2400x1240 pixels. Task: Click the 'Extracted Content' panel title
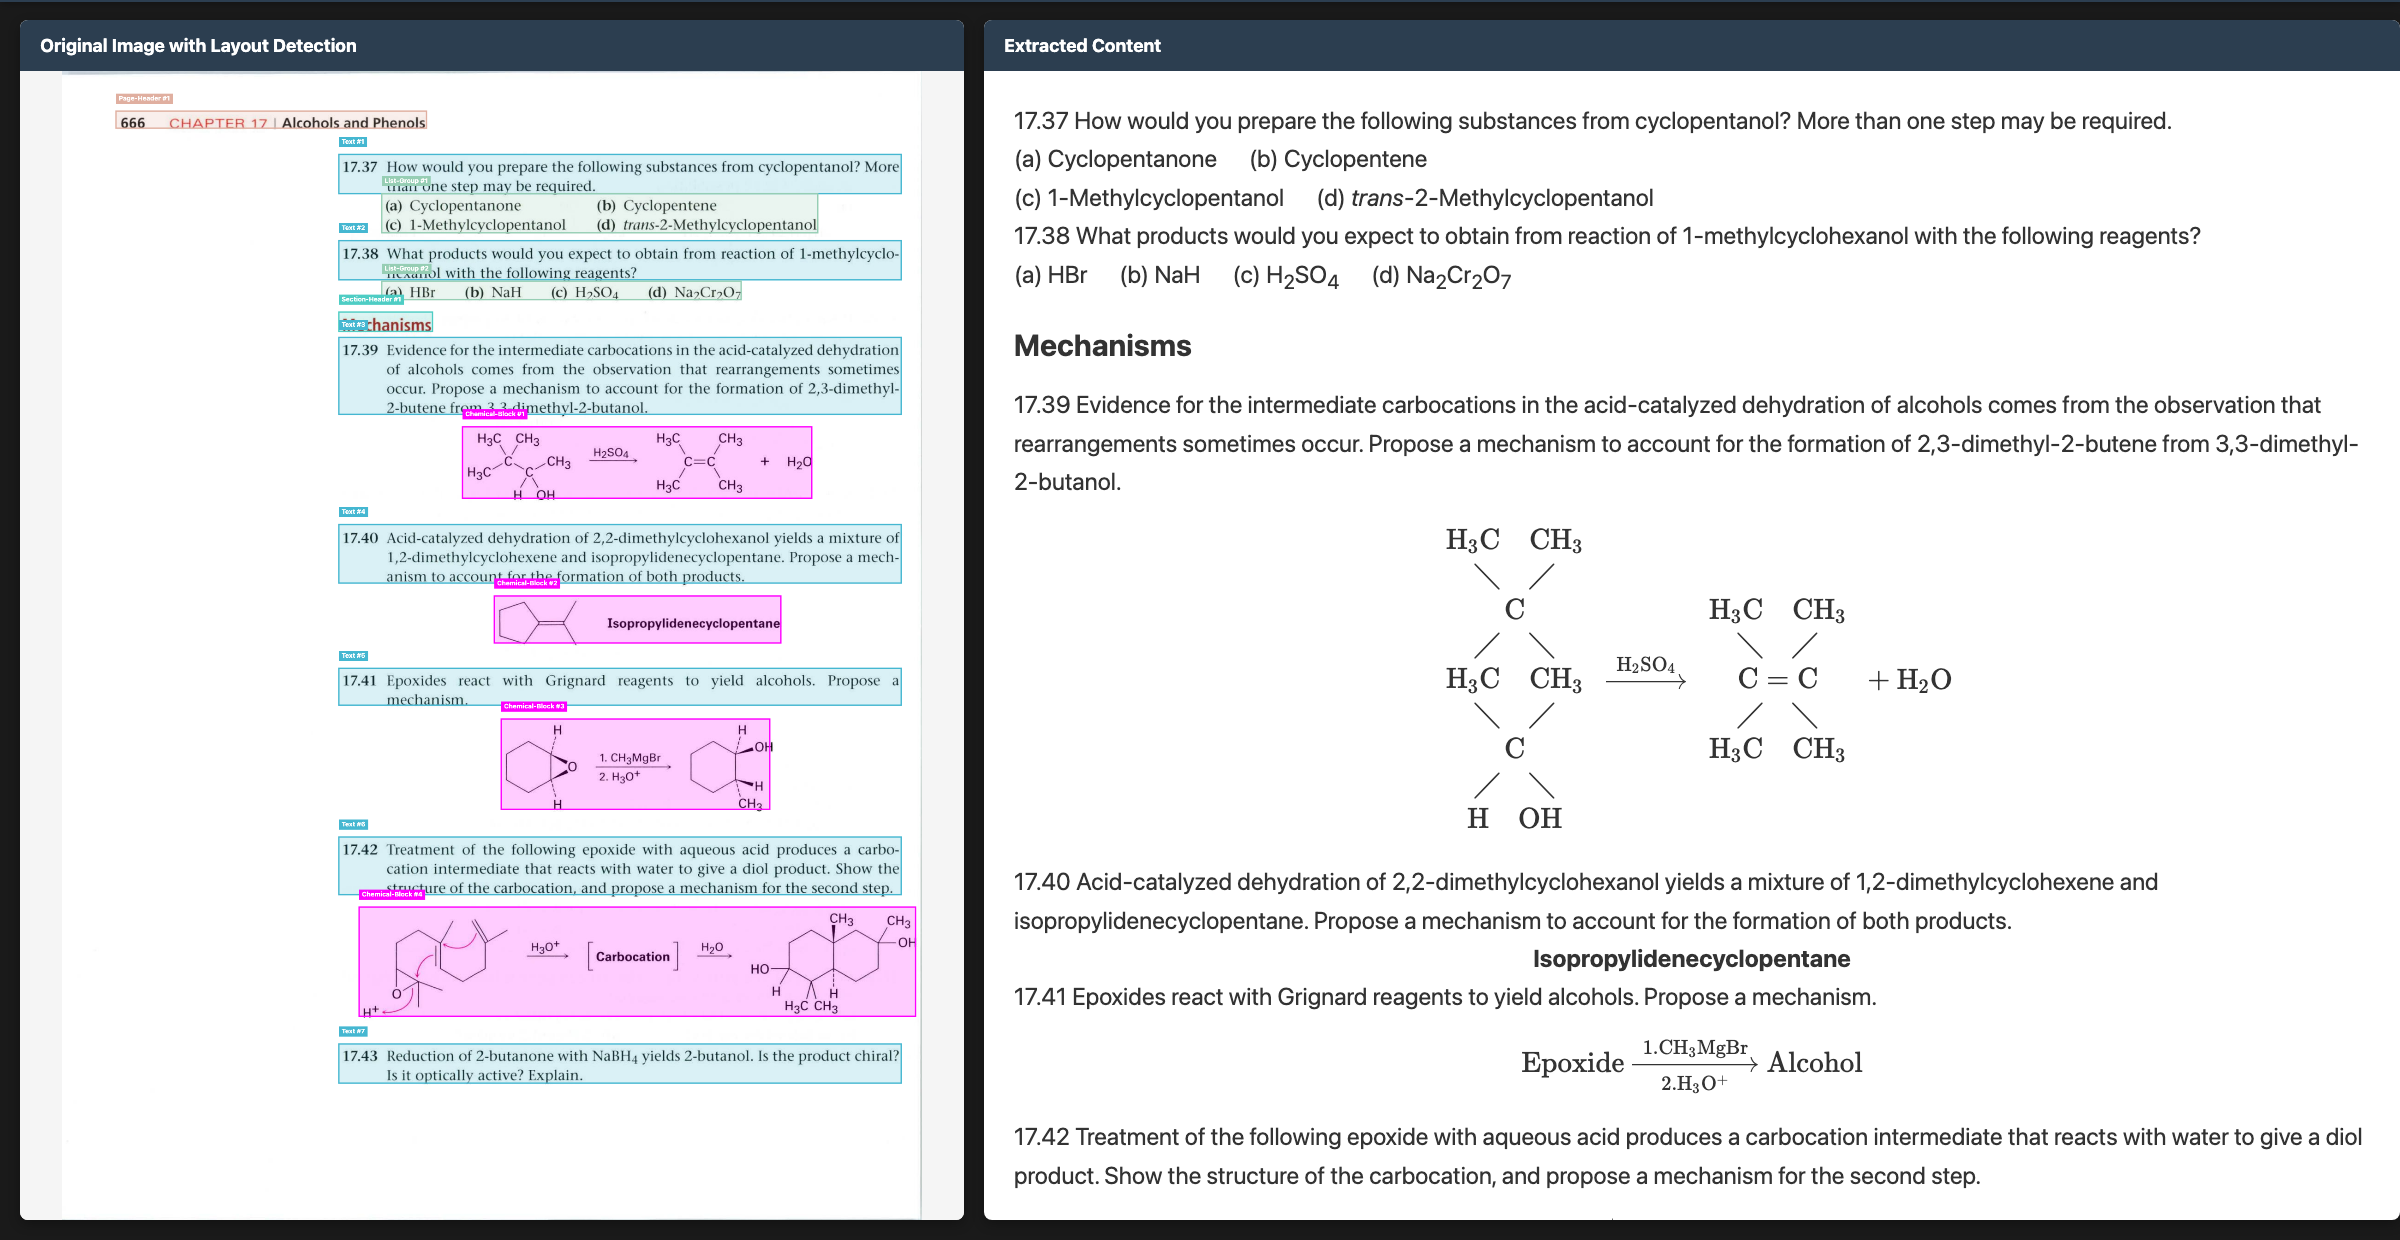pyautogui.click(x=1082, y=46)
